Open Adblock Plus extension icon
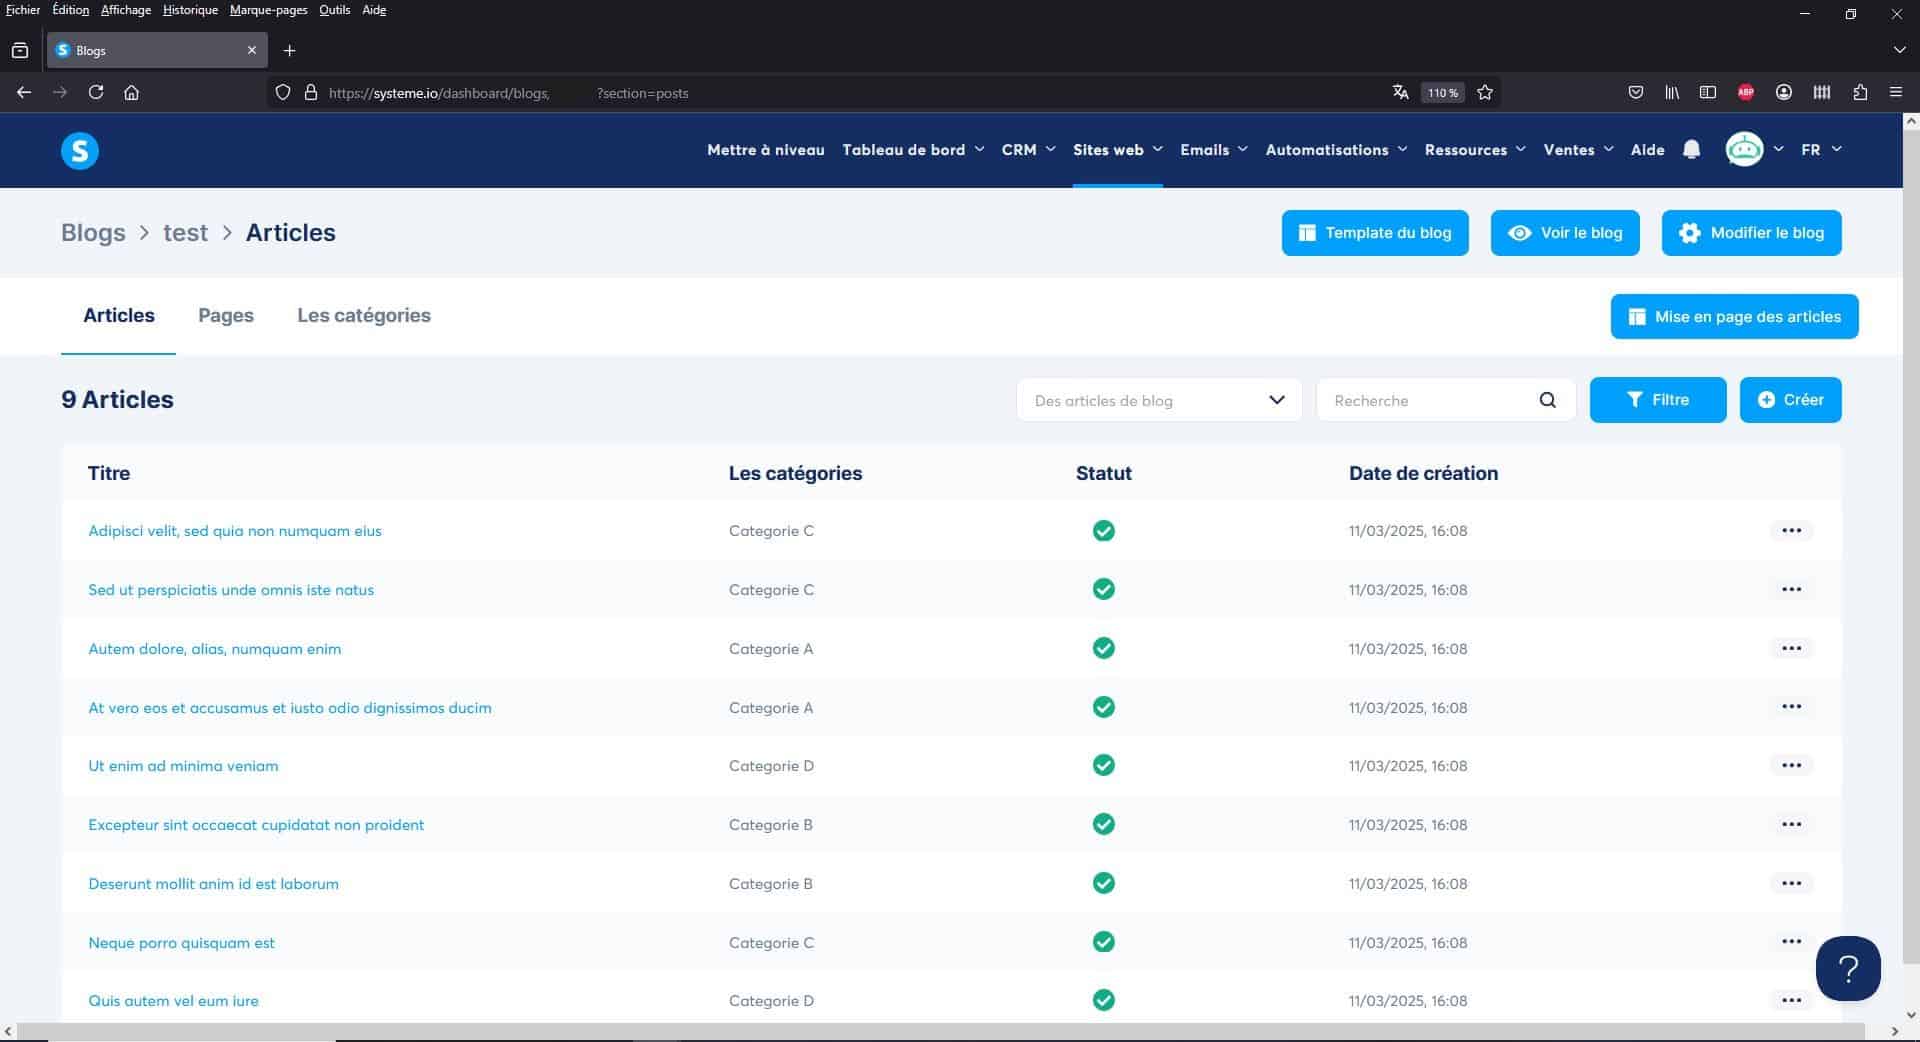The image size is (1920, 1042). (1746, 92)
